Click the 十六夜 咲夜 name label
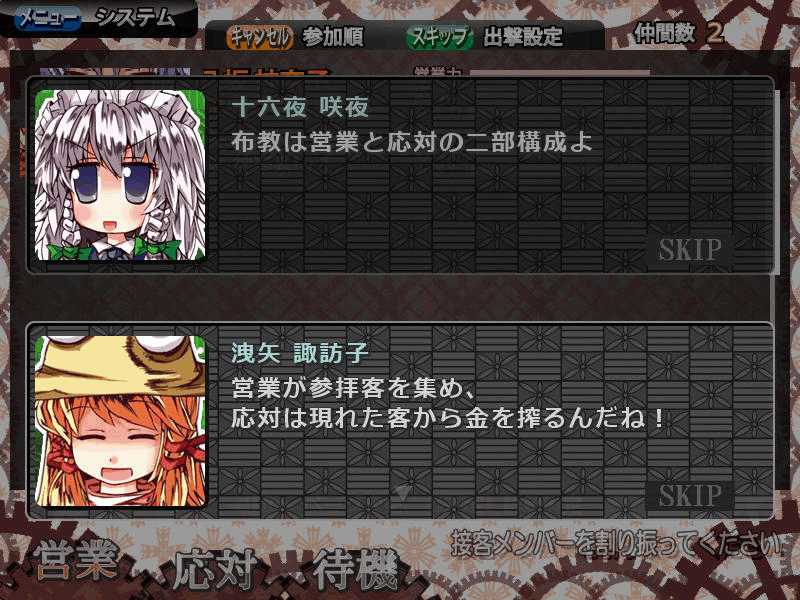The width and height of the screenshot is (800, 600). click(x=300, y=107)
